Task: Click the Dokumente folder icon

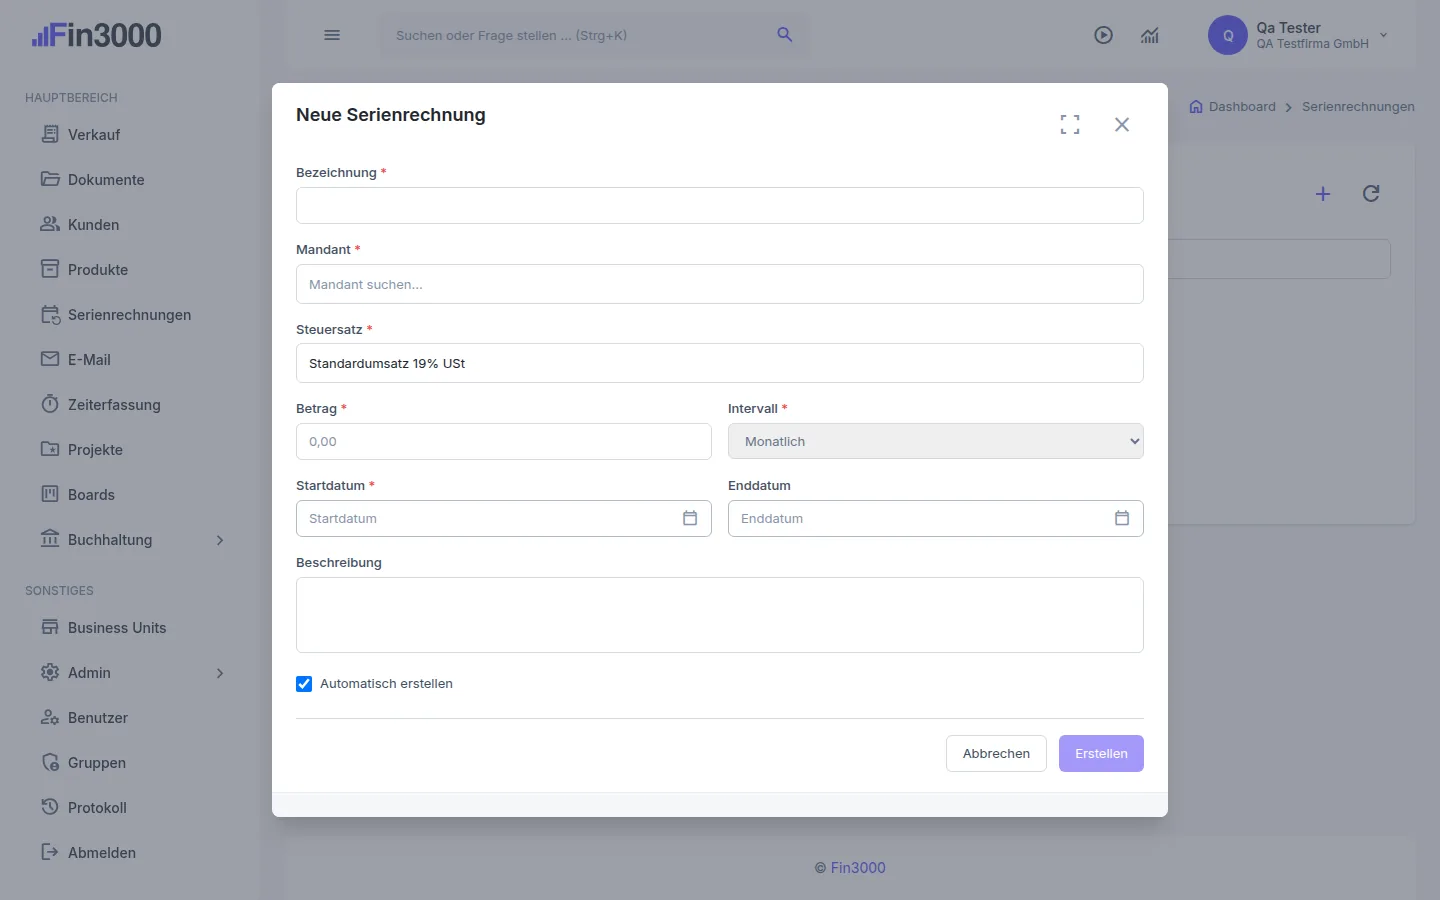Action: (50, 179)
